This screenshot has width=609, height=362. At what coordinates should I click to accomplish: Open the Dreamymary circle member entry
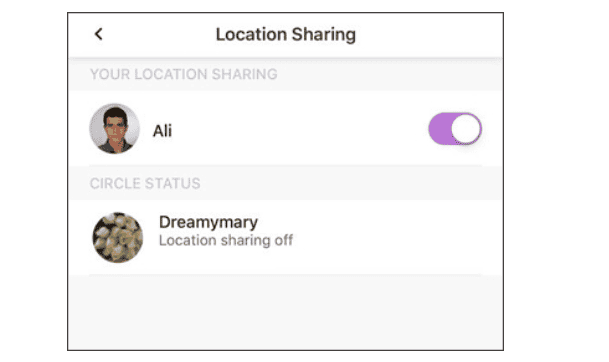[x=285, y=237]
